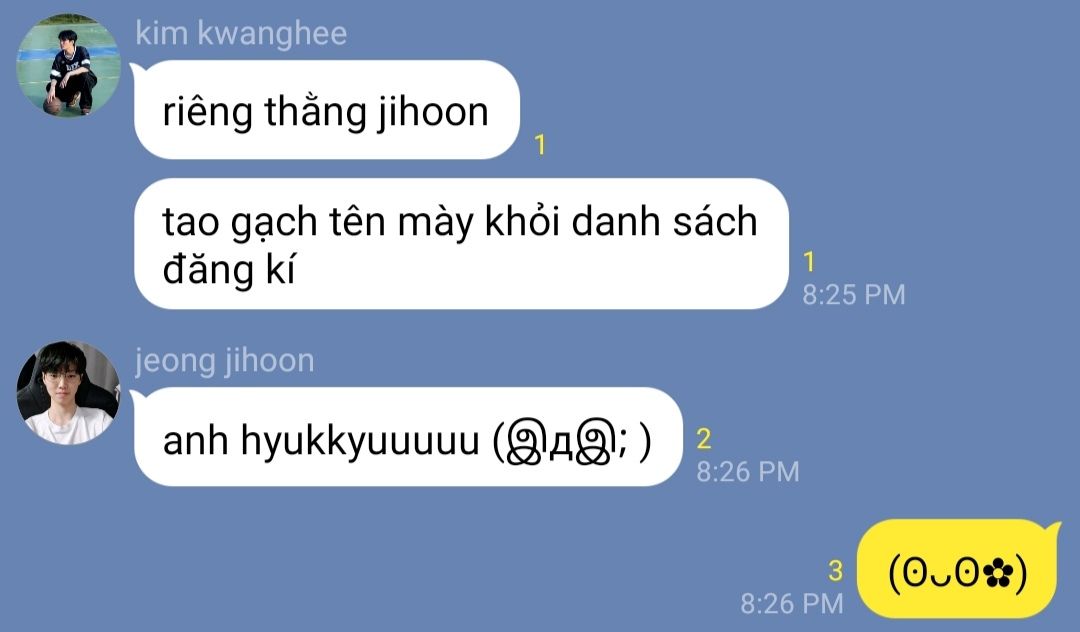Screen dimensions: 1080x632
Task: Tap unread count 1 beside 'riêng thằng jihoon'
Action: [x=540, y=145]
